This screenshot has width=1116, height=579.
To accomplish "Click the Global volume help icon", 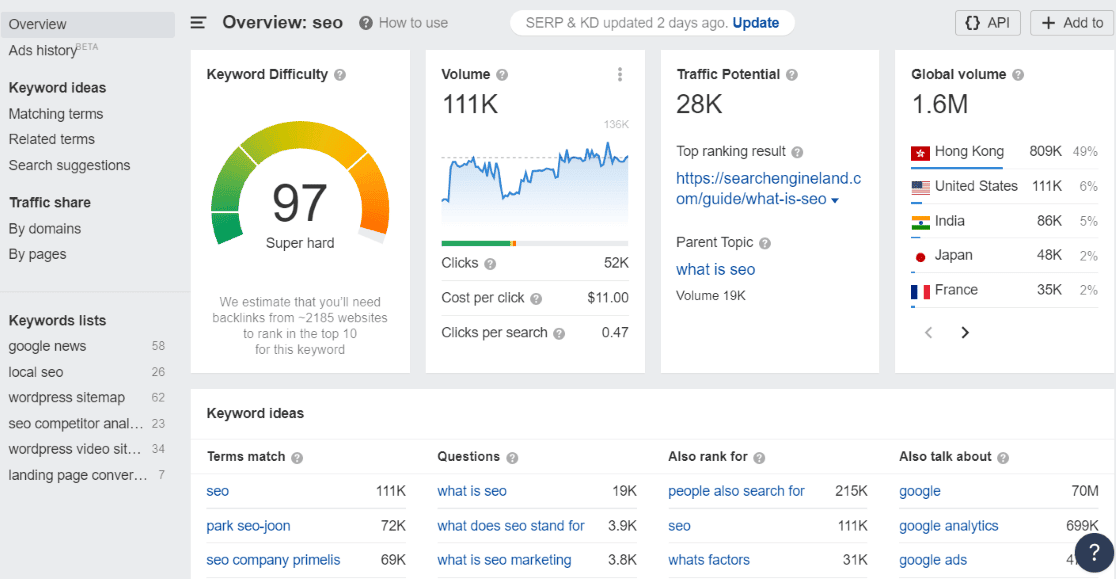I will (x=1016, y=74).
